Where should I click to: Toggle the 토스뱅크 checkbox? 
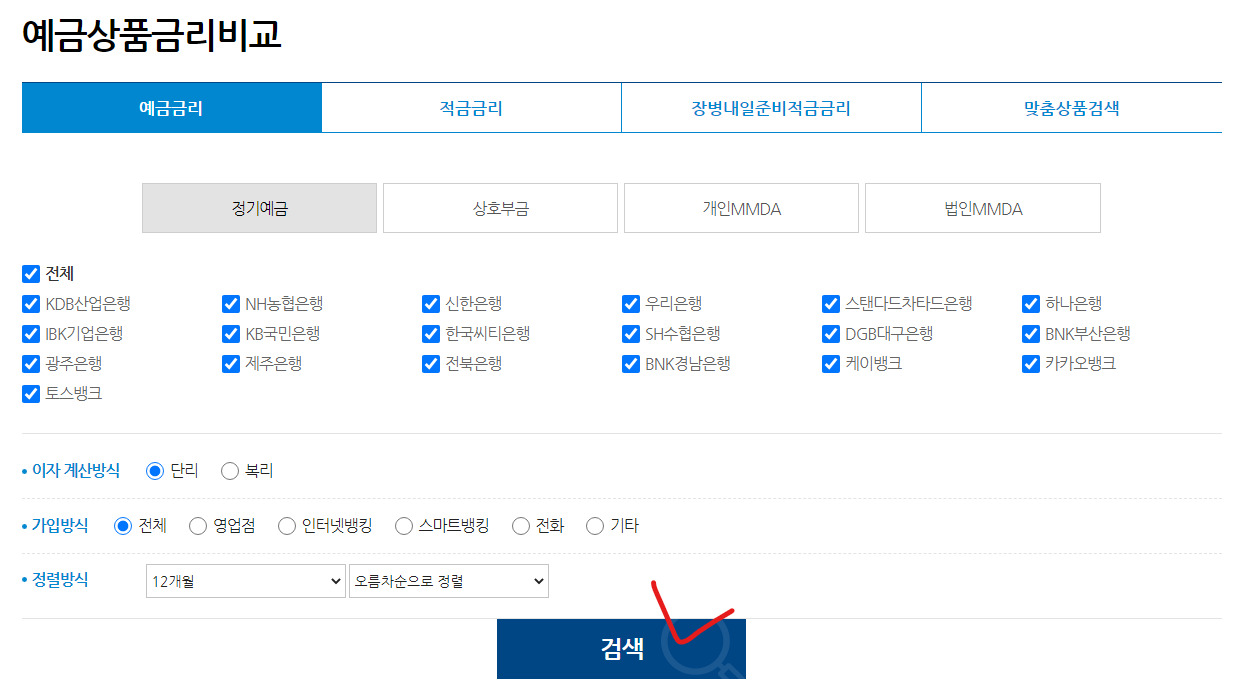click(31, 394)
